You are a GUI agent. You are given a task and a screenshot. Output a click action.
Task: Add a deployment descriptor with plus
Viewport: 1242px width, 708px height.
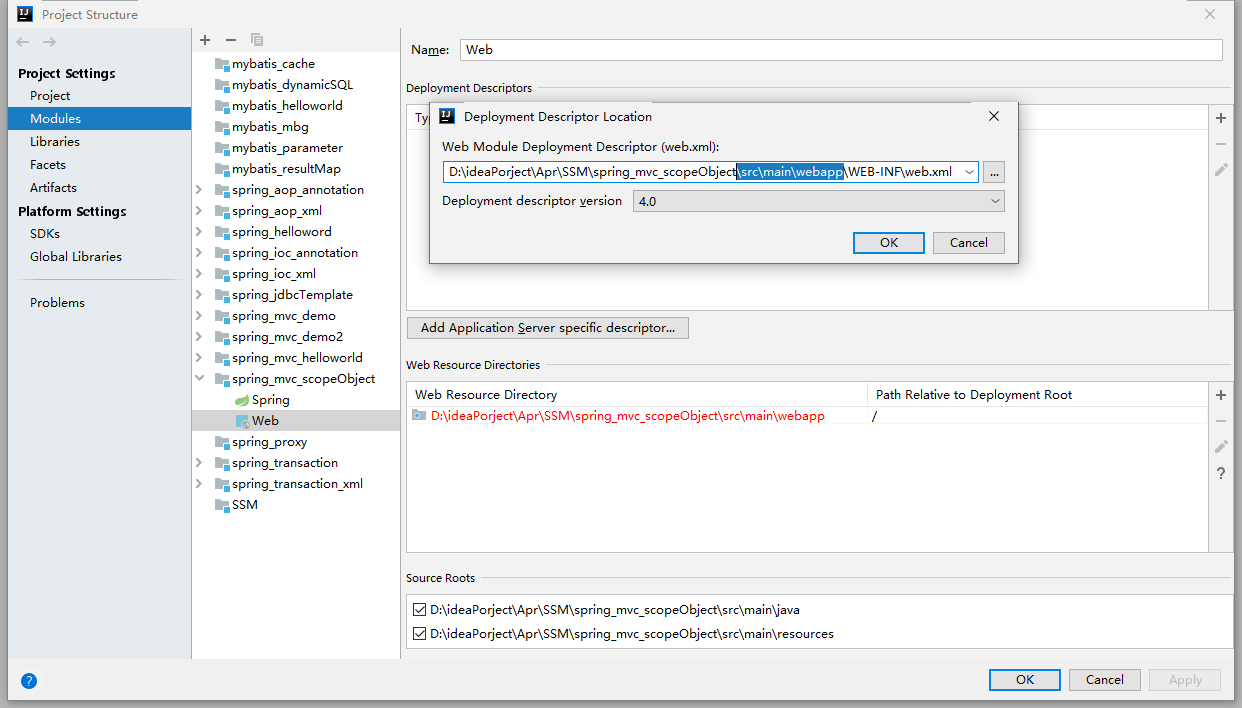tap(1221, 118)
